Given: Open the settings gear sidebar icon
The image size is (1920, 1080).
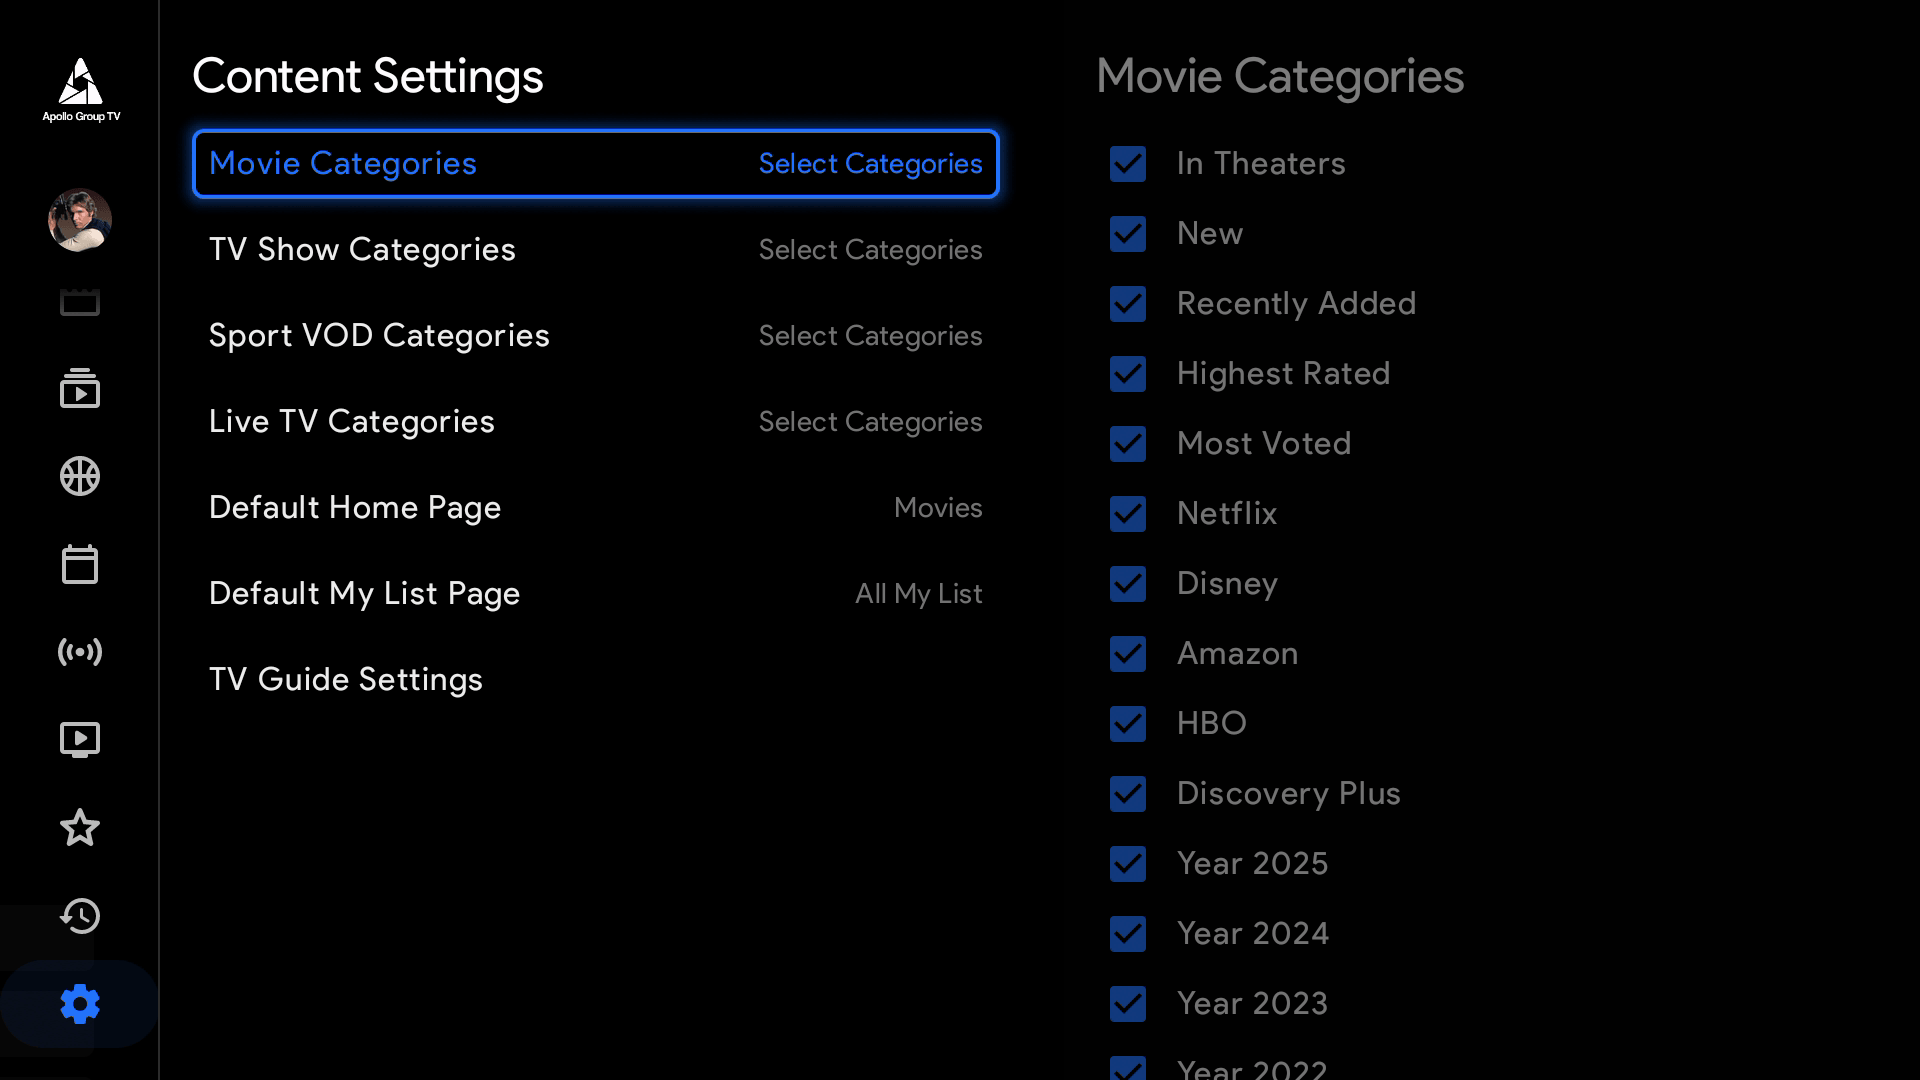Looking at the screenshot, I should (x=80, y=1004).
